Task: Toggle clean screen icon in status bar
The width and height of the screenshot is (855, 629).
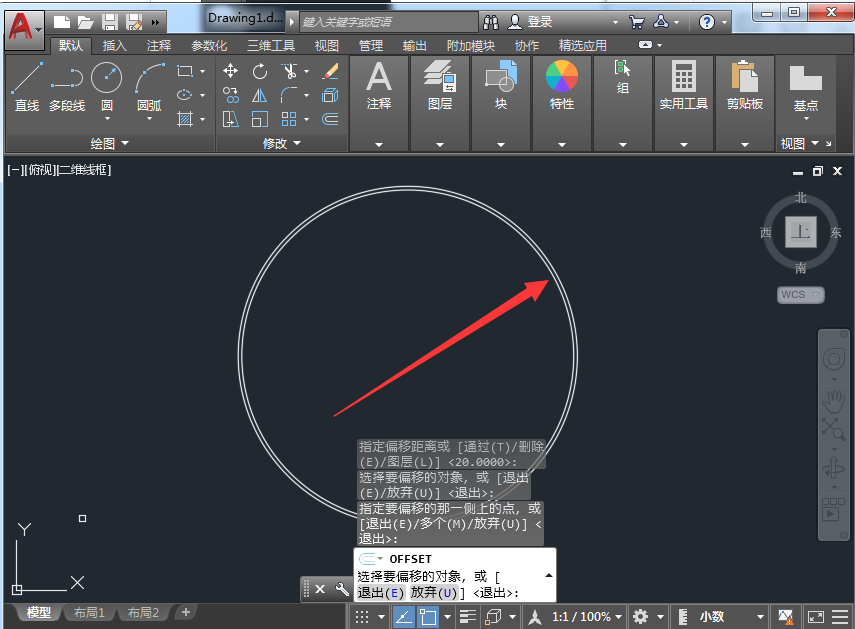Action: tap(816, 617)
